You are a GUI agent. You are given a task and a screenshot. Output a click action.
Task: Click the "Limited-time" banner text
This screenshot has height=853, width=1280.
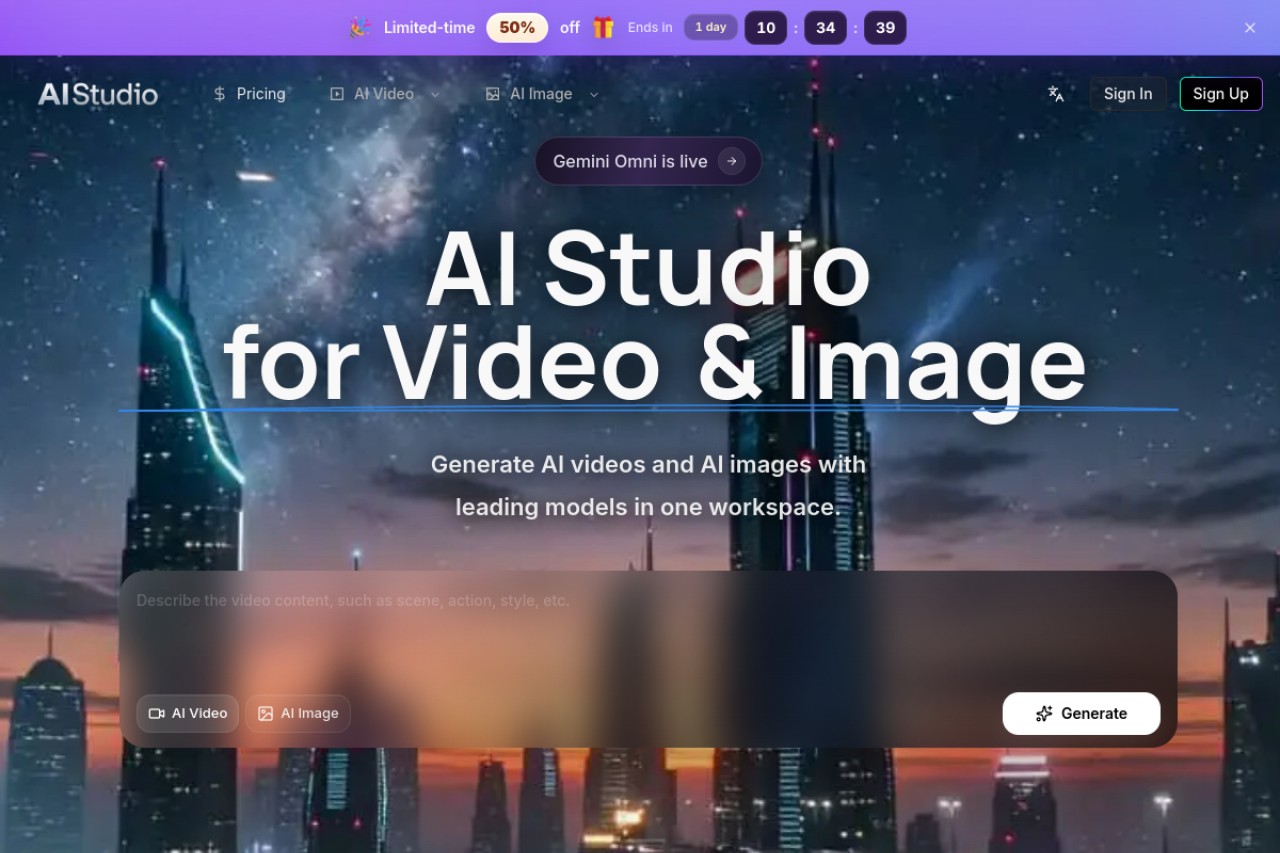429,28
